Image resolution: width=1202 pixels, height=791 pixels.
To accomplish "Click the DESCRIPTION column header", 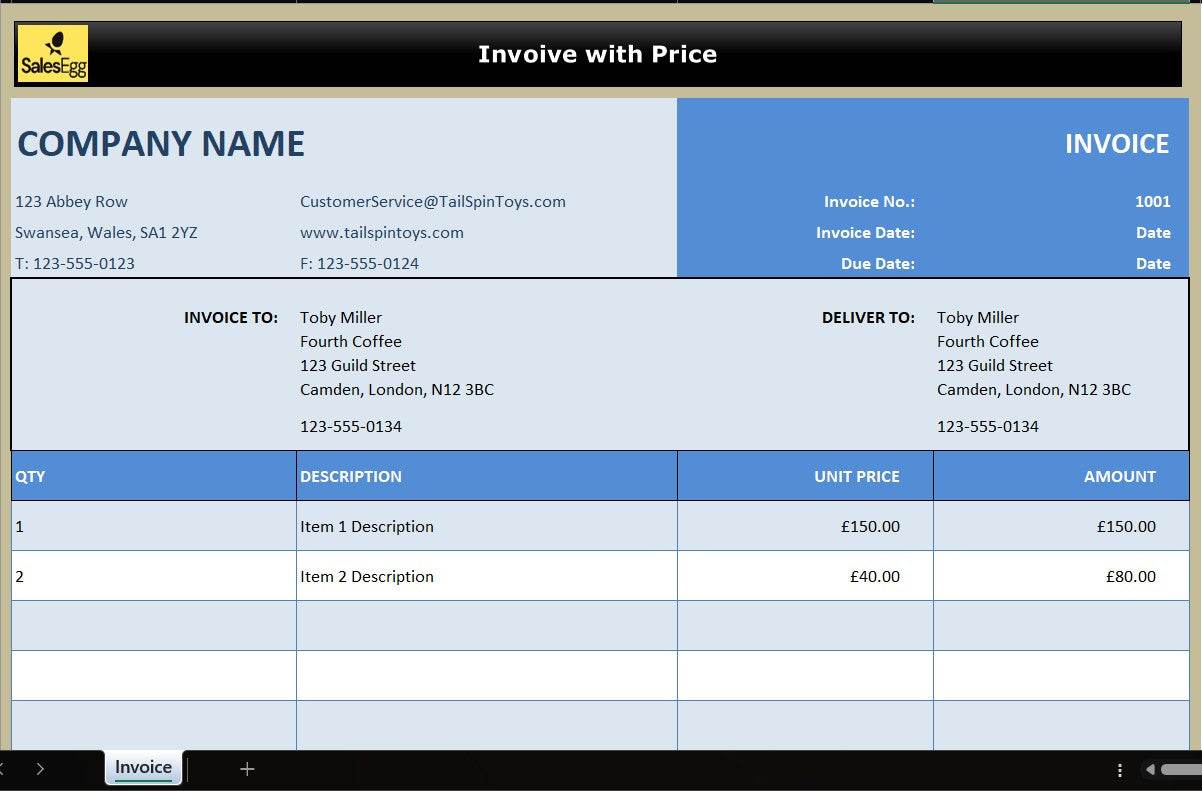I will pyautogui.click(x=487, y=476).
